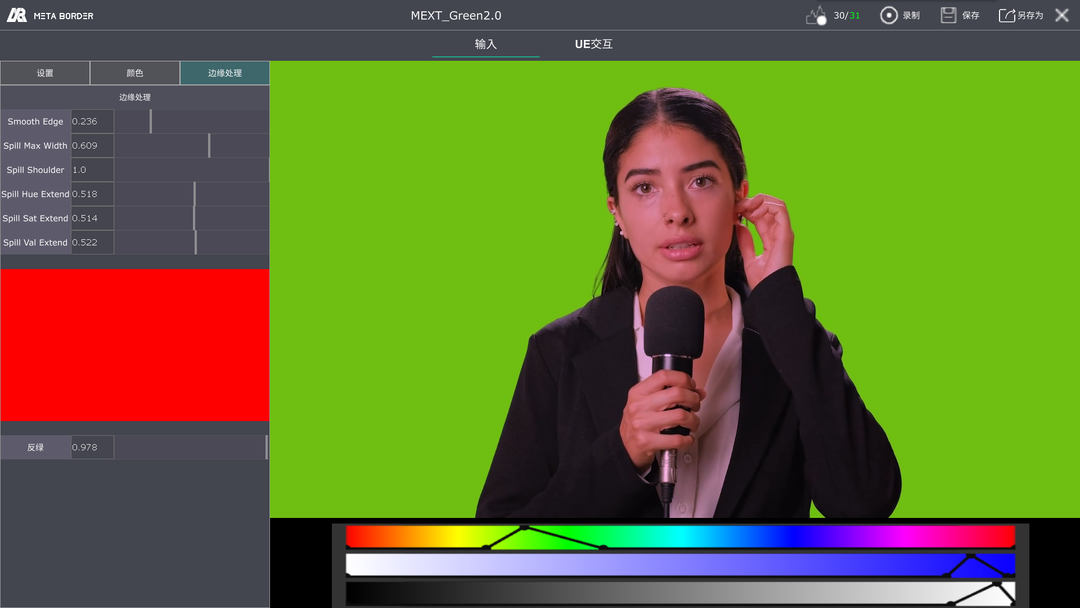Open Save As with the 另存为 icon
The width and height of the screenshot is (1080, 608).
pos(1007,15)
